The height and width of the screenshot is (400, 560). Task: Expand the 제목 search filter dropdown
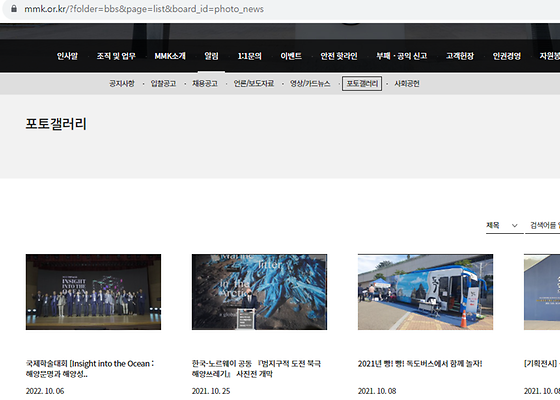(x=504, y=225)
